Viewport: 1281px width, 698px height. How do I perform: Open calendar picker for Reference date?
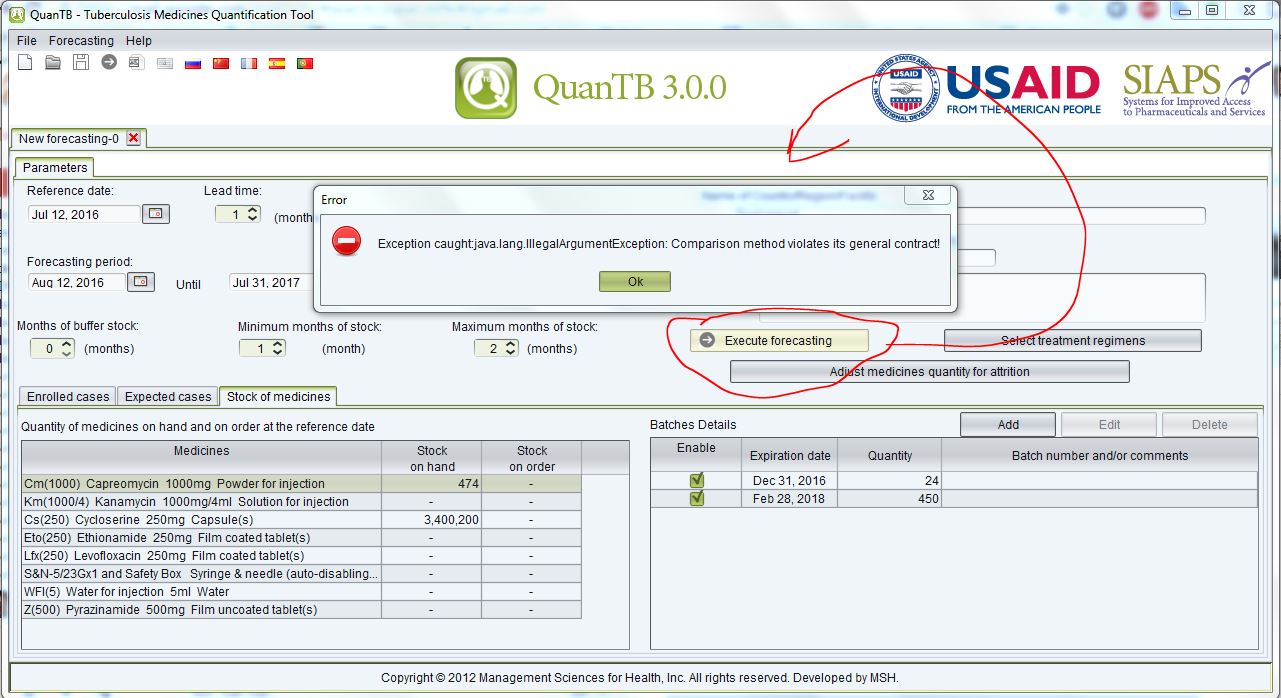(x=157, y=214)
